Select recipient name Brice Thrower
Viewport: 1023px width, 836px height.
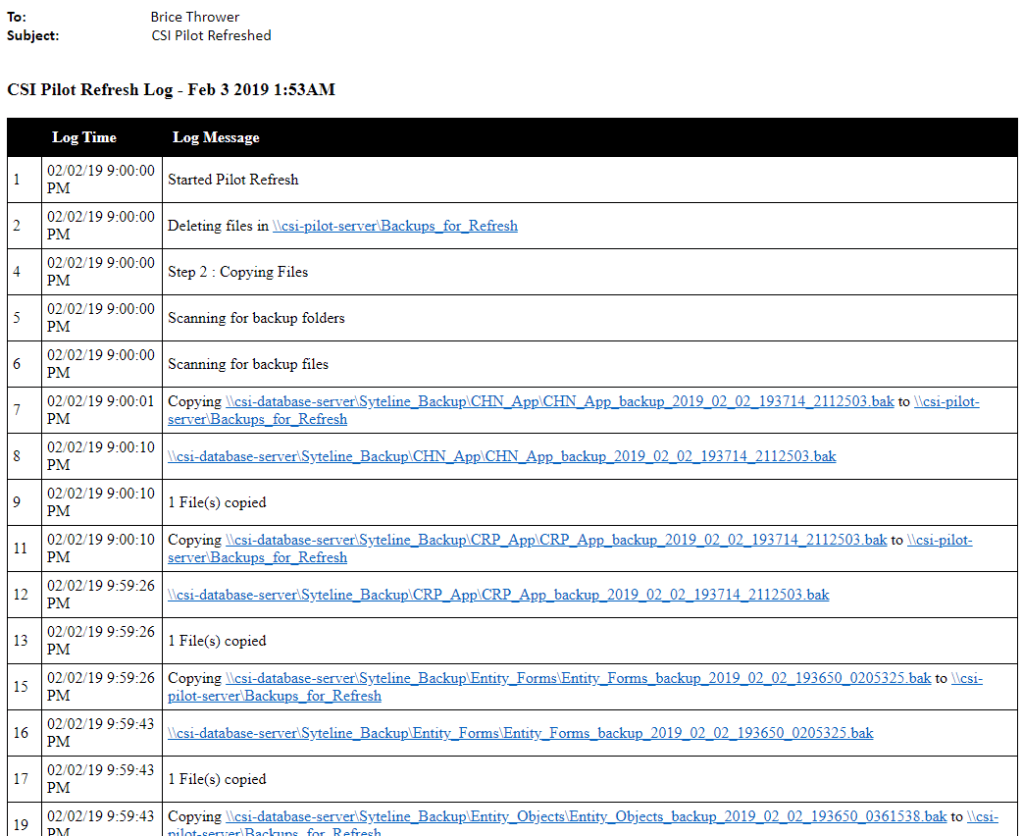point(195,17)
